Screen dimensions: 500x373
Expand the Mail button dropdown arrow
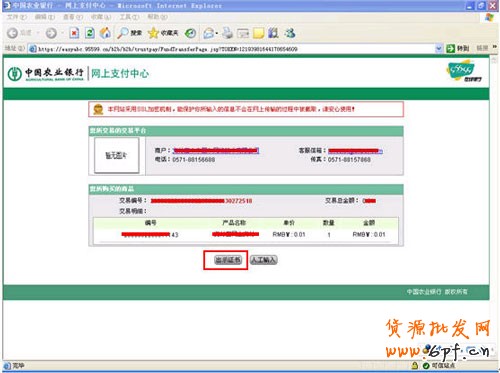[x=217, y=33]
